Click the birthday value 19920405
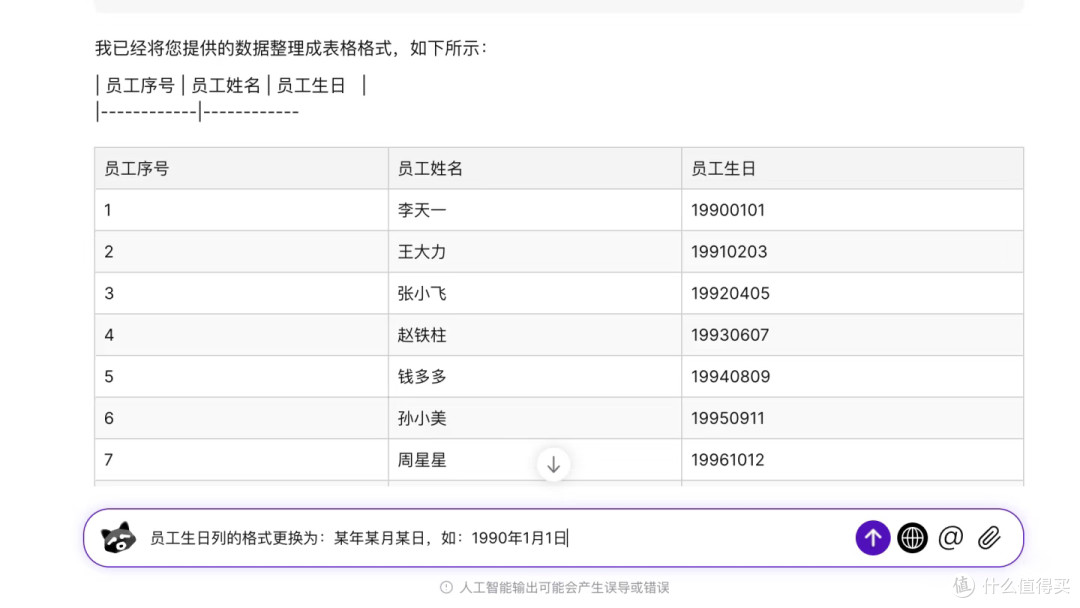The height and width of the screenshot is (608, 1080). tap(730, 293)
